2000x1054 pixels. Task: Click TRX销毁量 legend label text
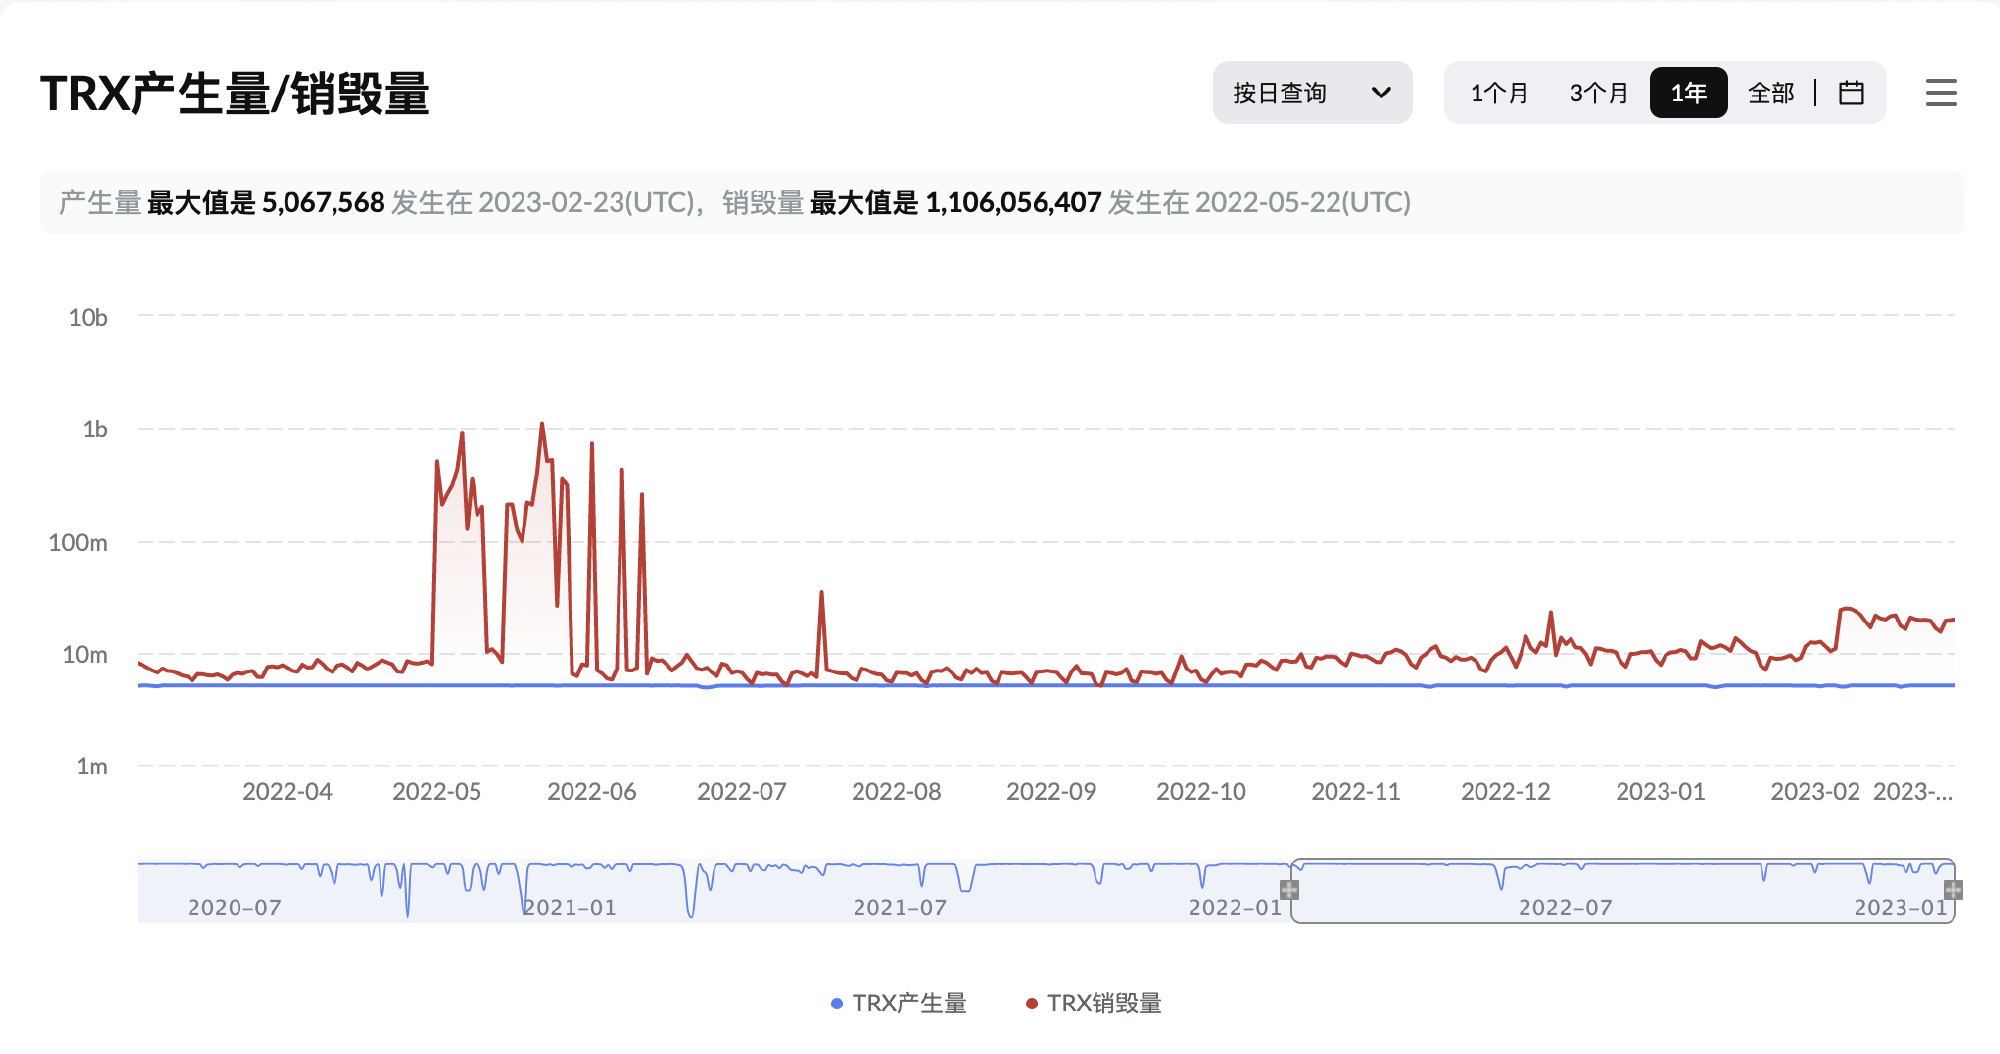pyautogui.click(x=1104, y=1003)
